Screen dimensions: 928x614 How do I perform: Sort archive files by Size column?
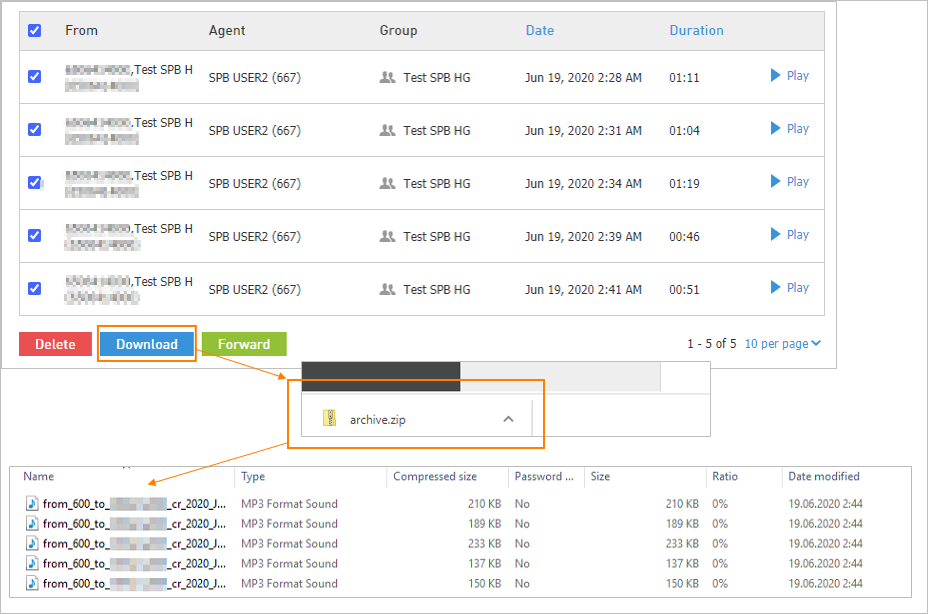tap(600, 476)
